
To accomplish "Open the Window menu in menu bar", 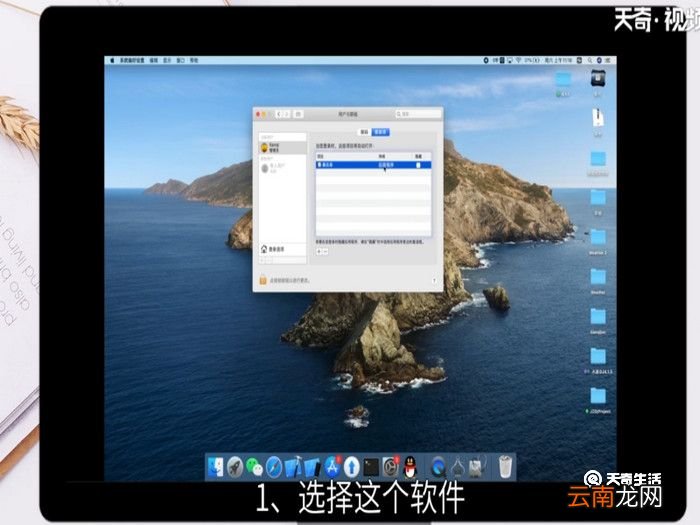I will click(180, 60).
